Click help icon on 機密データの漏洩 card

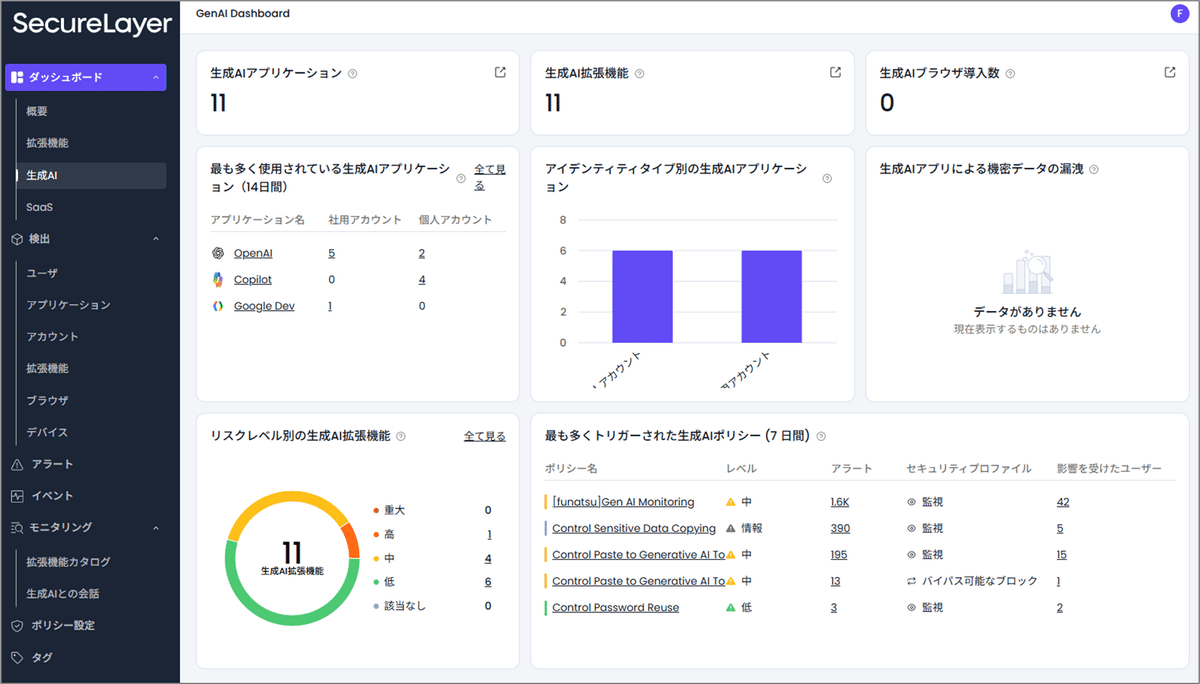click(x=1094, y=169)
